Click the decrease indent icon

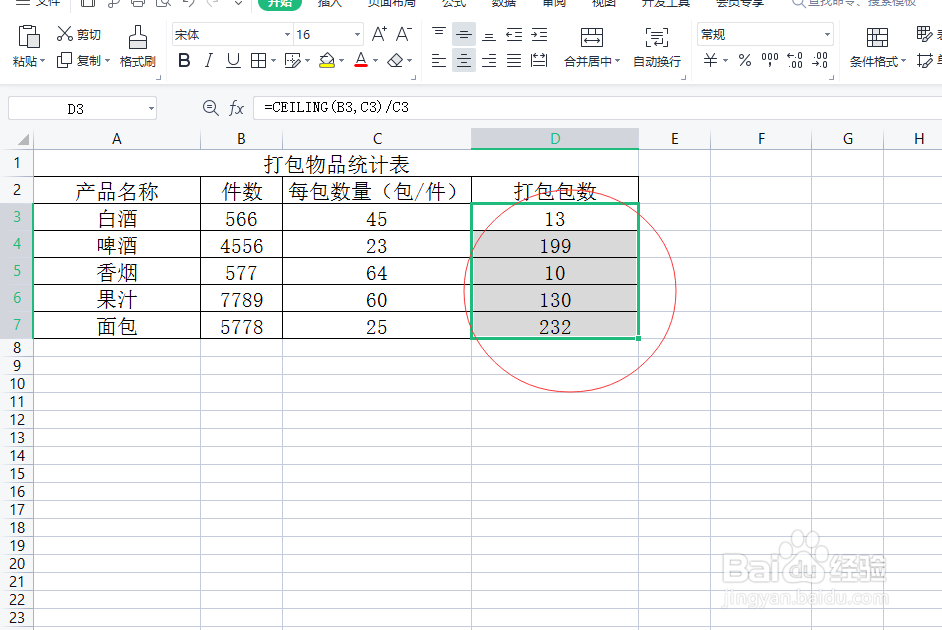[x=514, y=34]
